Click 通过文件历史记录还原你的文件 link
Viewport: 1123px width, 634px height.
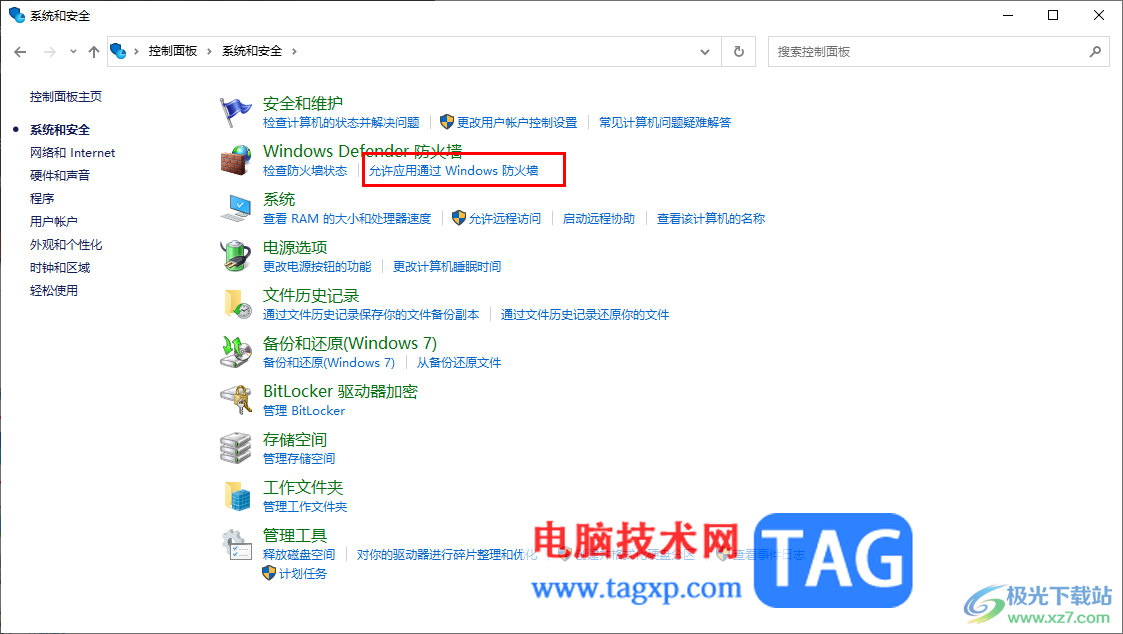point(585,314)
